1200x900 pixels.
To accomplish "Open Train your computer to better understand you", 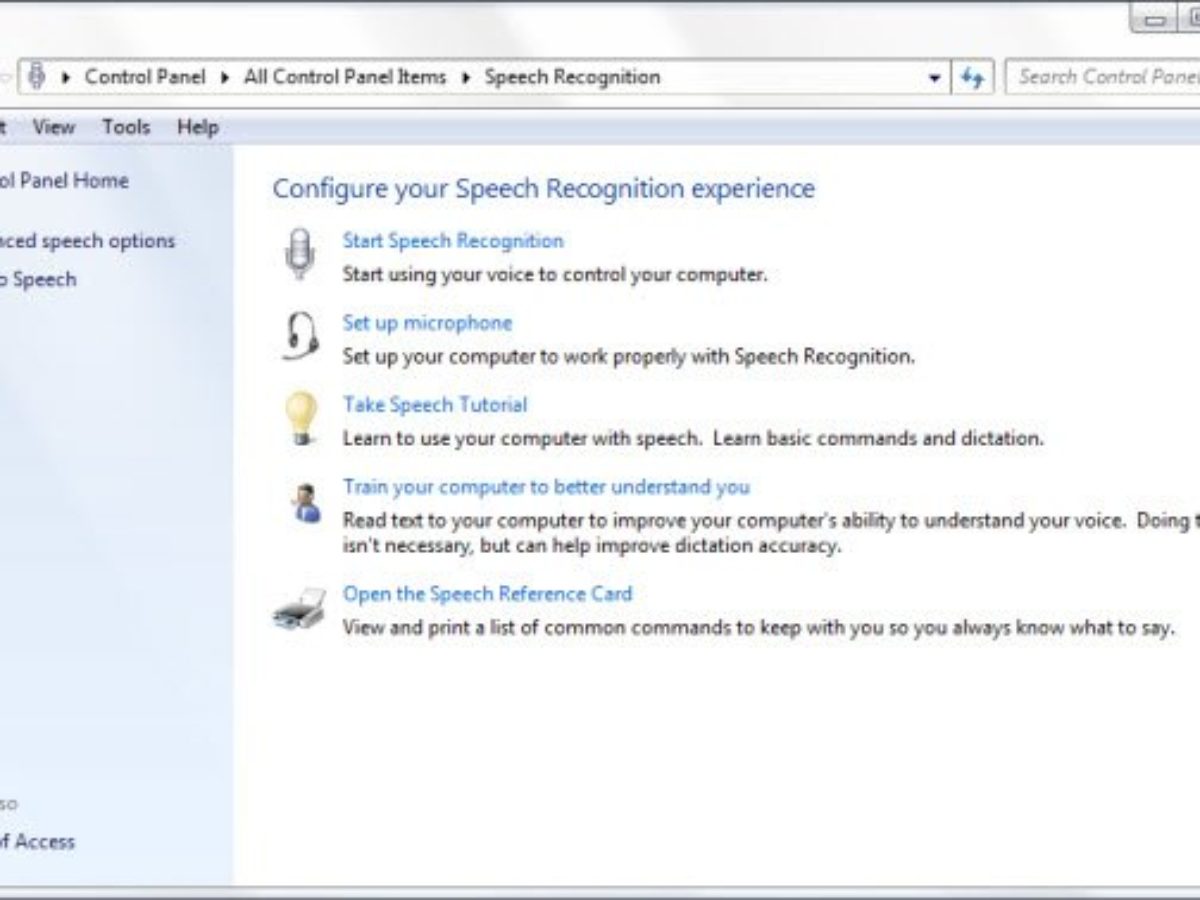I will tap(546, 486).
